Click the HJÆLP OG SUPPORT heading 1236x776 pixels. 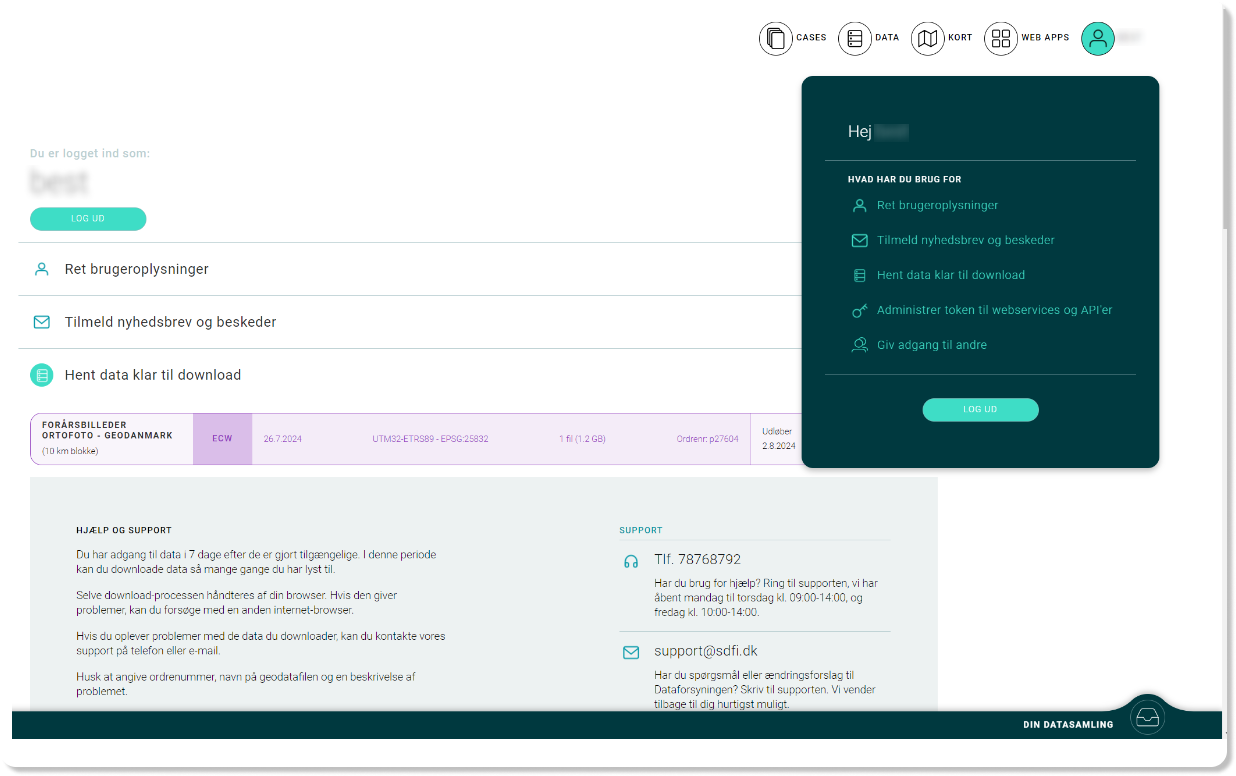click(x=124, y=530)
